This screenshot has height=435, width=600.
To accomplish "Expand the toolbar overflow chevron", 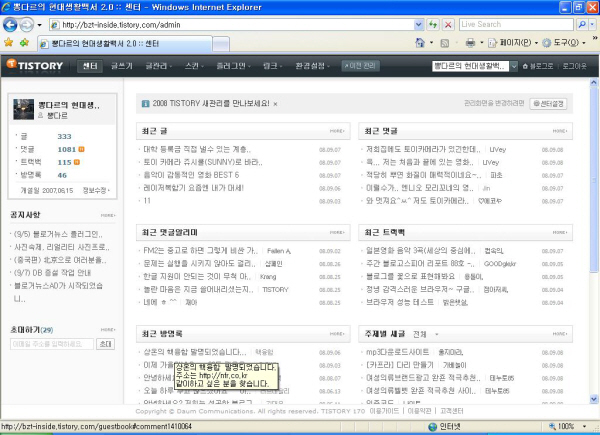I will [x=595, y=38].
